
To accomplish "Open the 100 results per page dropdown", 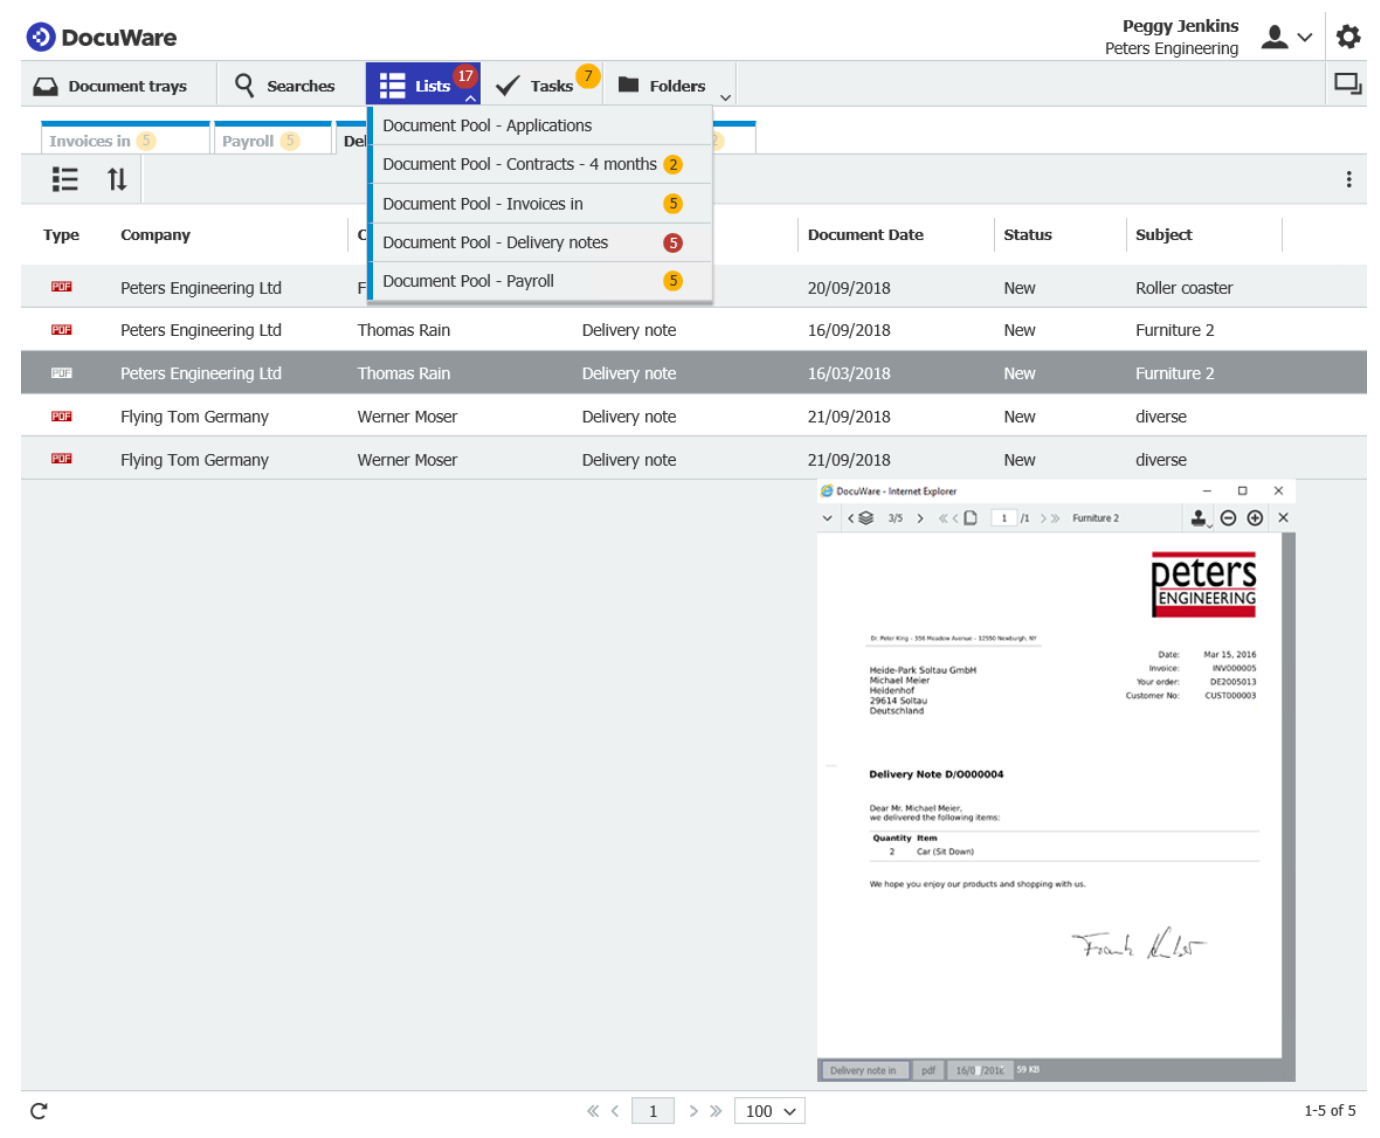I will click(x=770, y=1111).
